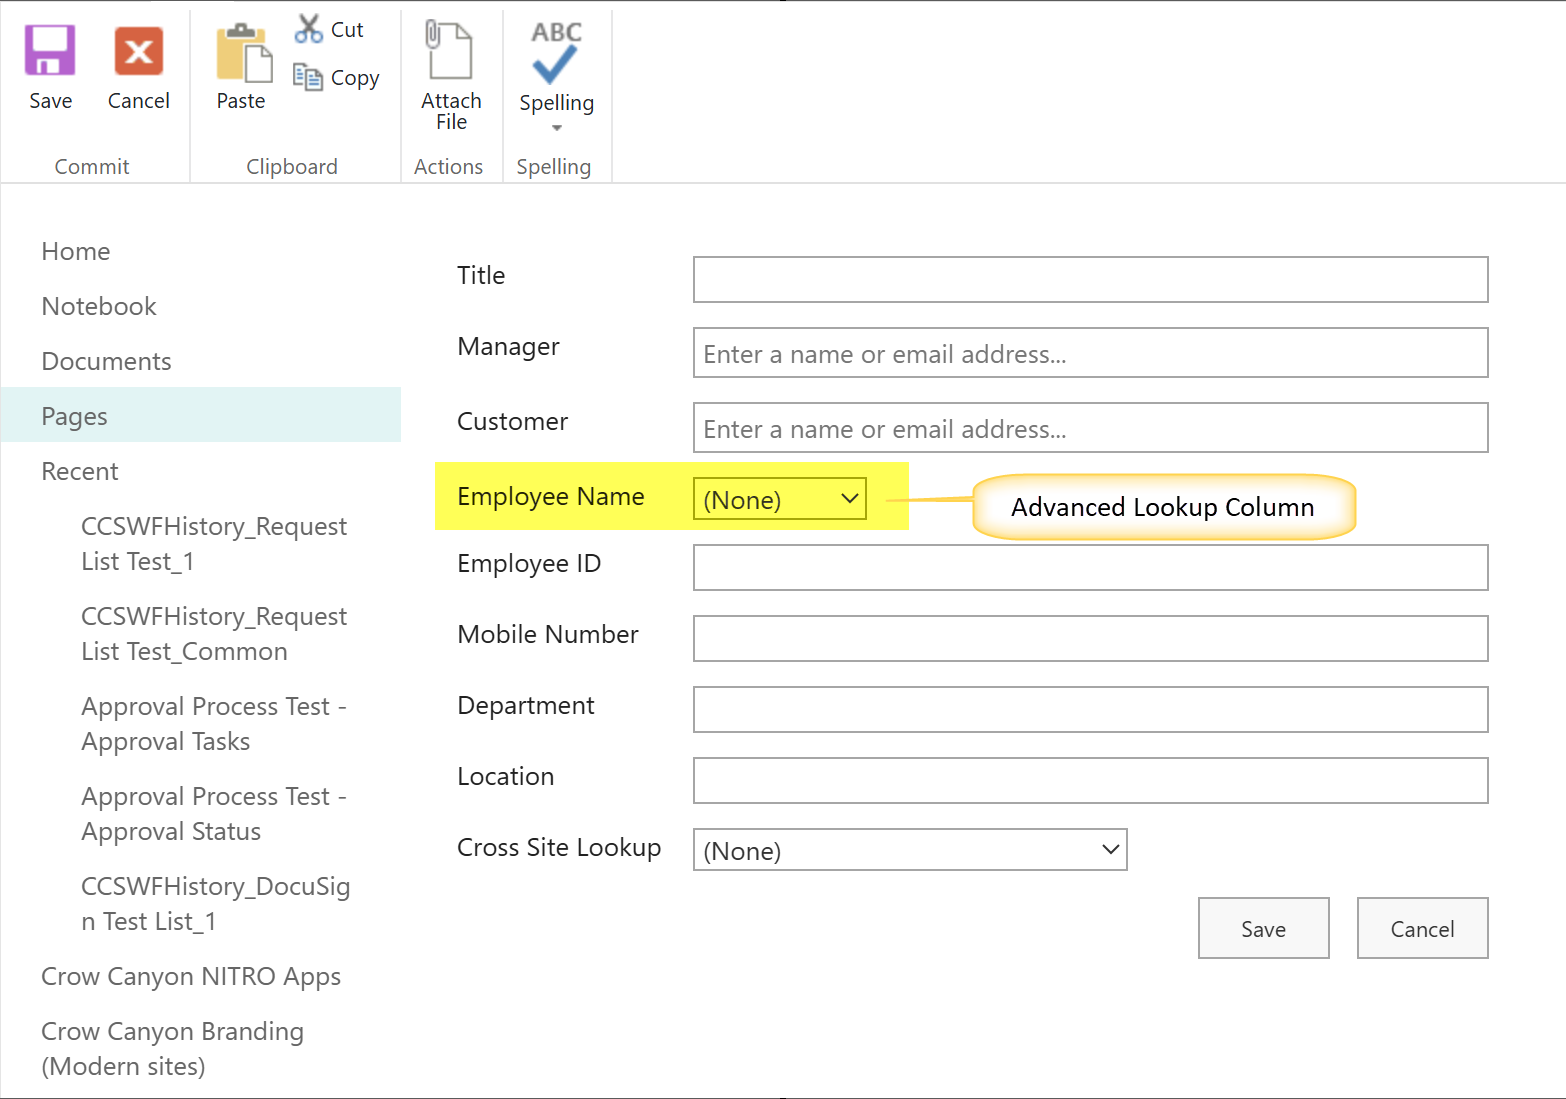
Task: Open Approval Process Test - Approval Status
Action: pyautogui.click(x=214, y=814)
